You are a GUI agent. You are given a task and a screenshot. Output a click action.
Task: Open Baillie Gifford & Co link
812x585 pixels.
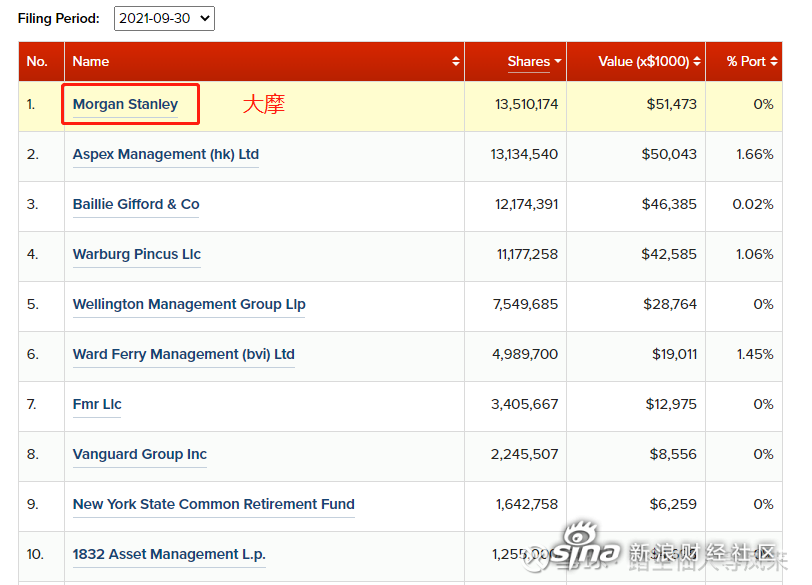(136, 204)
